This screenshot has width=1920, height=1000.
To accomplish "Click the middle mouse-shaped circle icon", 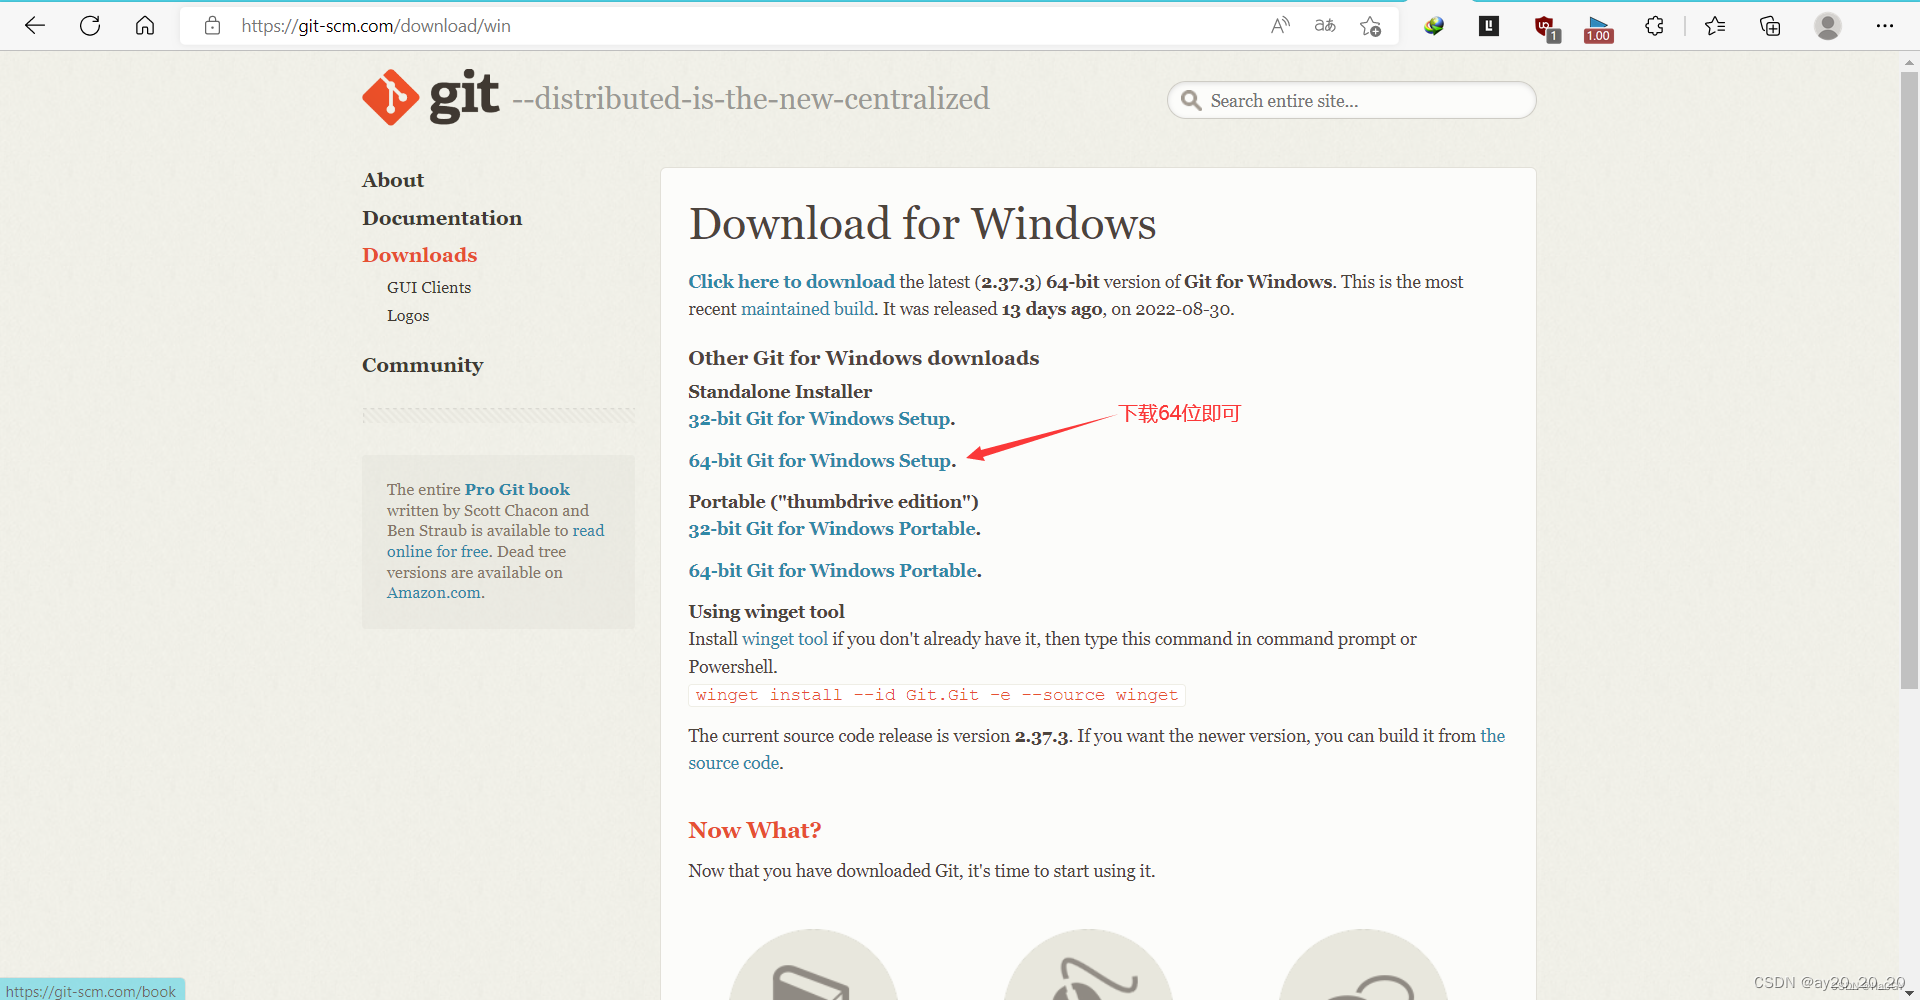I will click(1088, 966).
